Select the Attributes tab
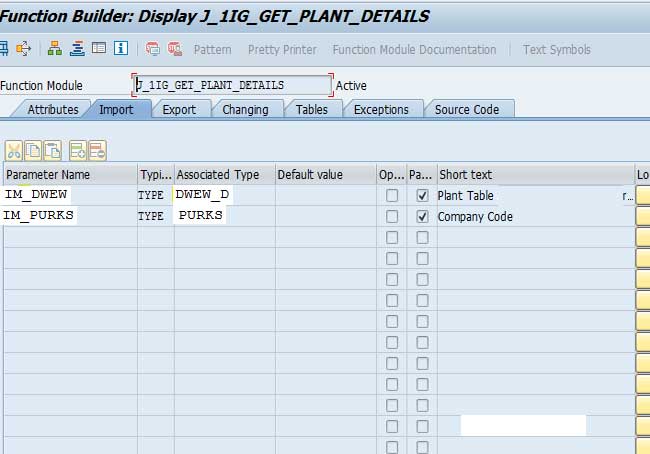This screenshot has height=454, width=650. point(52,109)
